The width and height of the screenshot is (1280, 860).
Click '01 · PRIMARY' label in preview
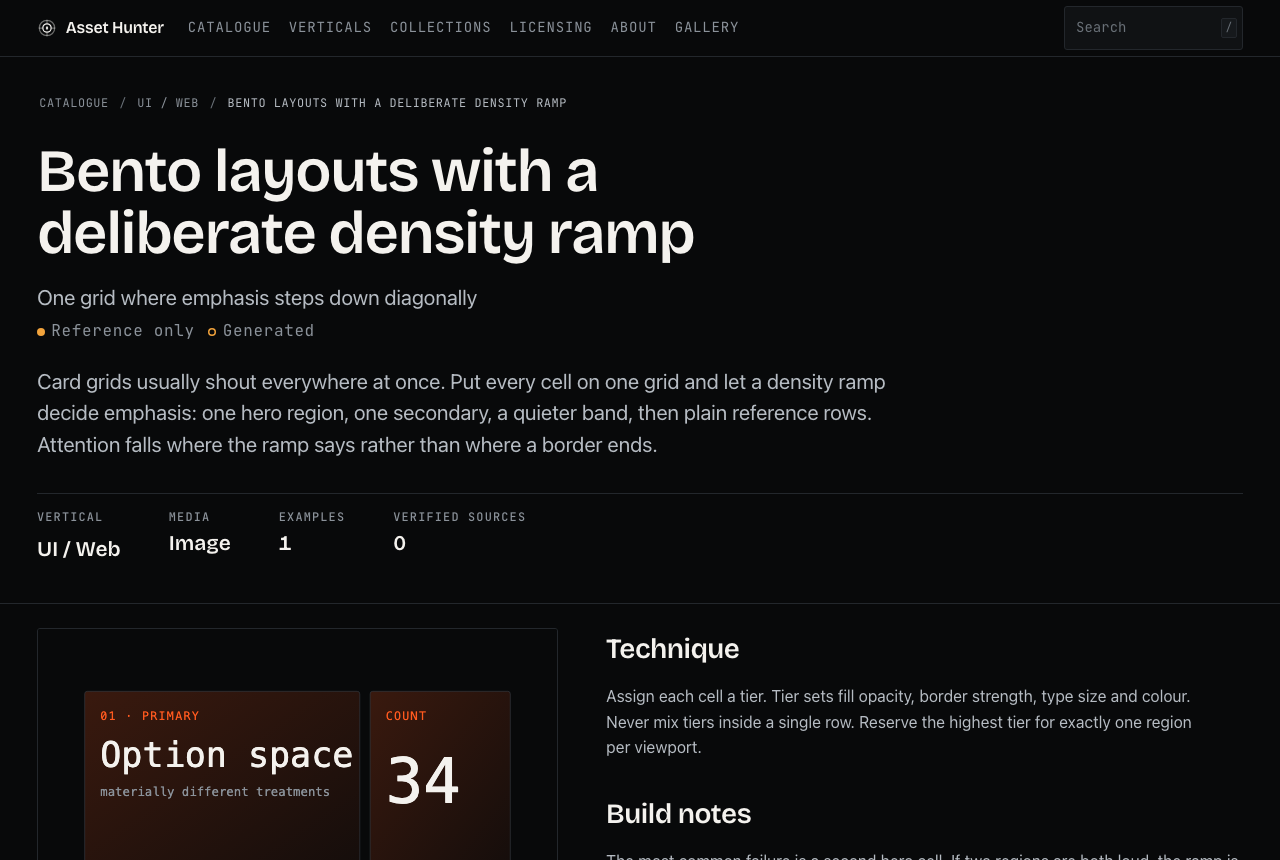(150, 716)
